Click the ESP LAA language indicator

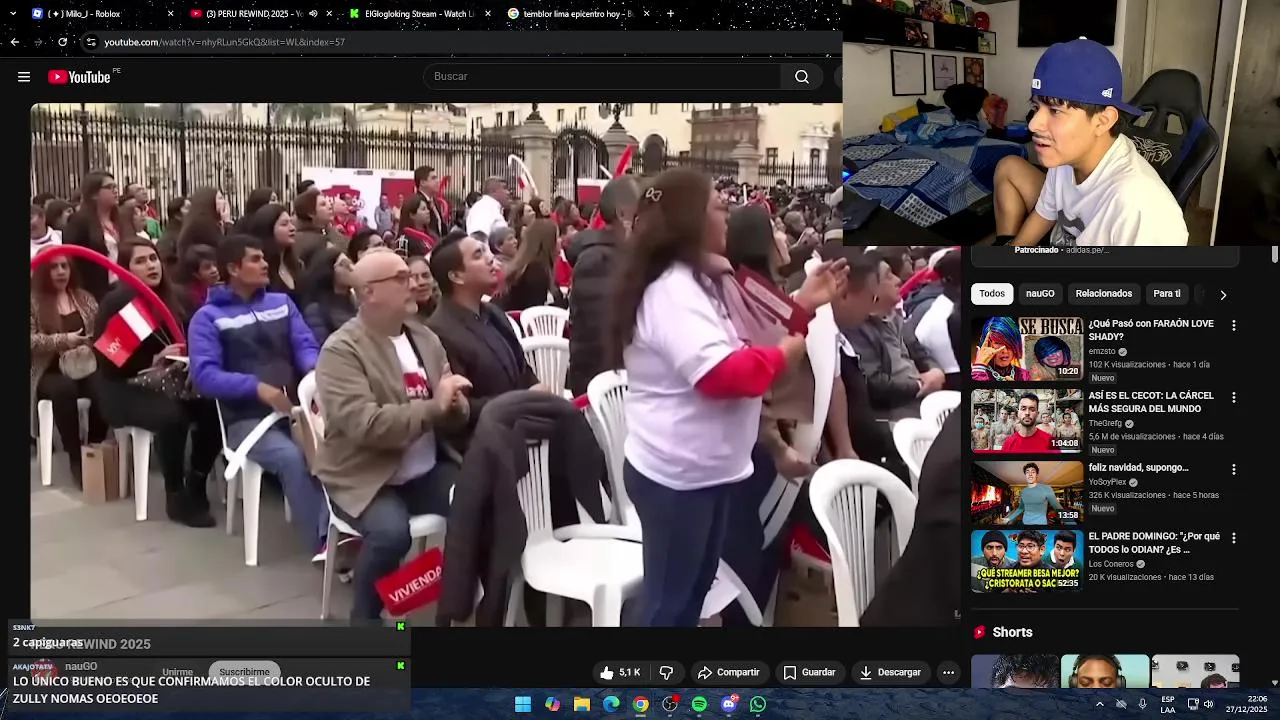[1168, 704]
